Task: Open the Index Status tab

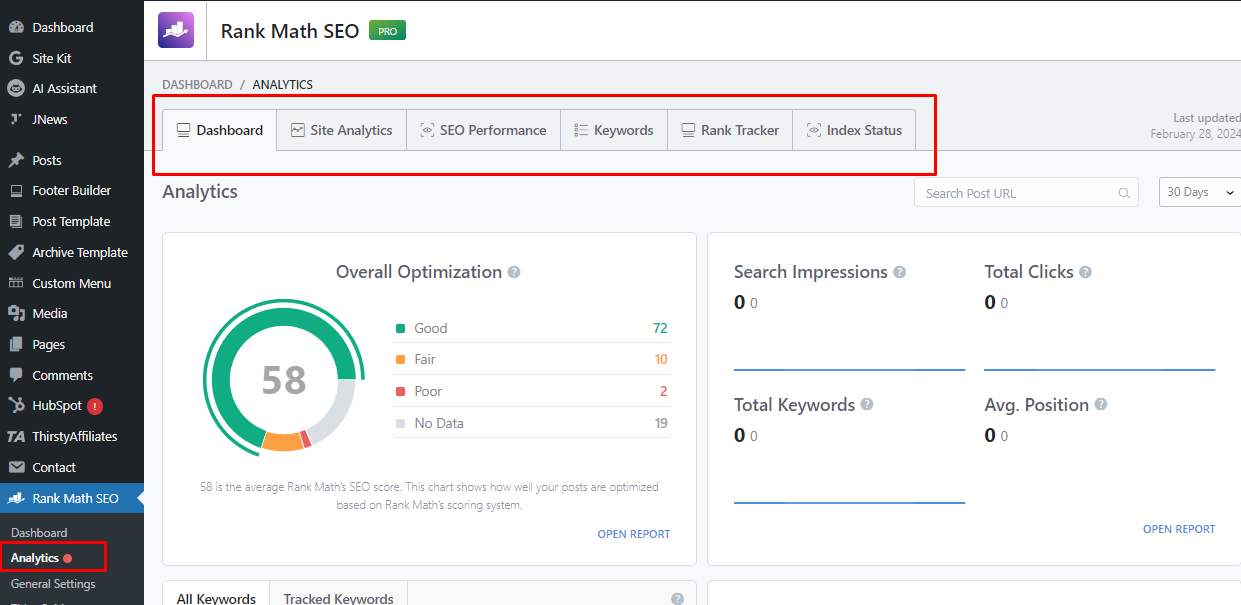Action: 854,130
